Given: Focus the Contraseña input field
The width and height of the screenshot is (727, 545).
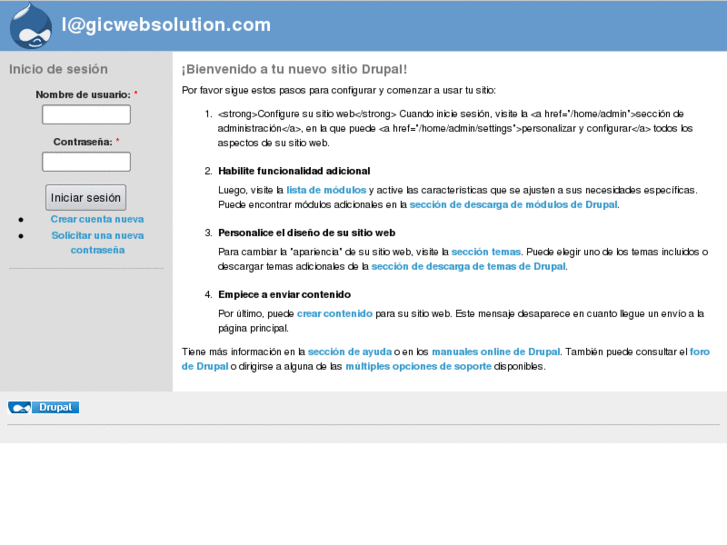Looking at the screenshot, I should pos(86,162).
